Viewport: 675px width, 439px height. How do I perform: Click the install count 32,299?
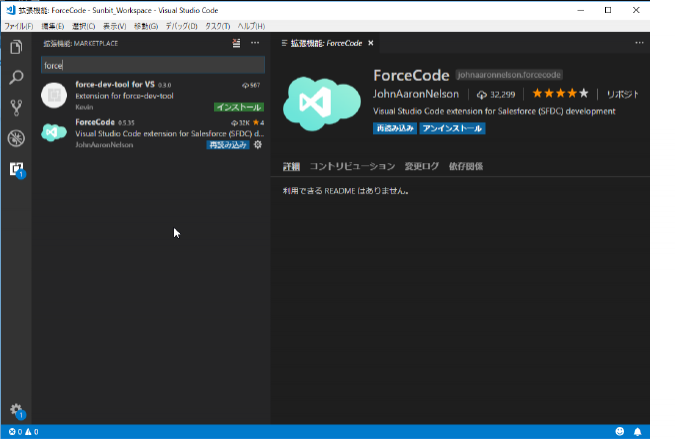[x=496, y=94]
